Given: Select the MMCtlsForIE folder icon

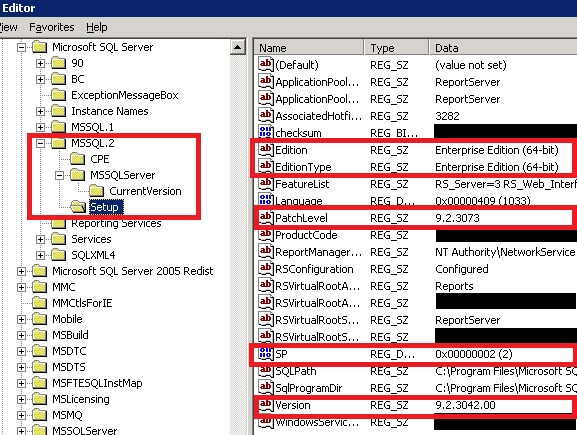Looking at the screenshot, I should [x=40, y=303].
